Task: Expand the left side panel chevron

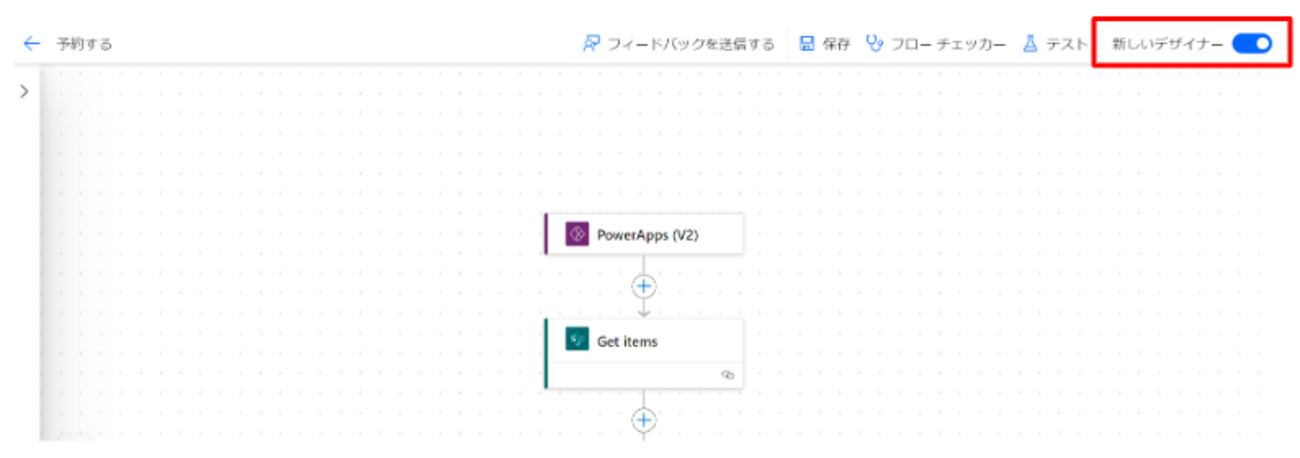Action: [x=24, y=91]
